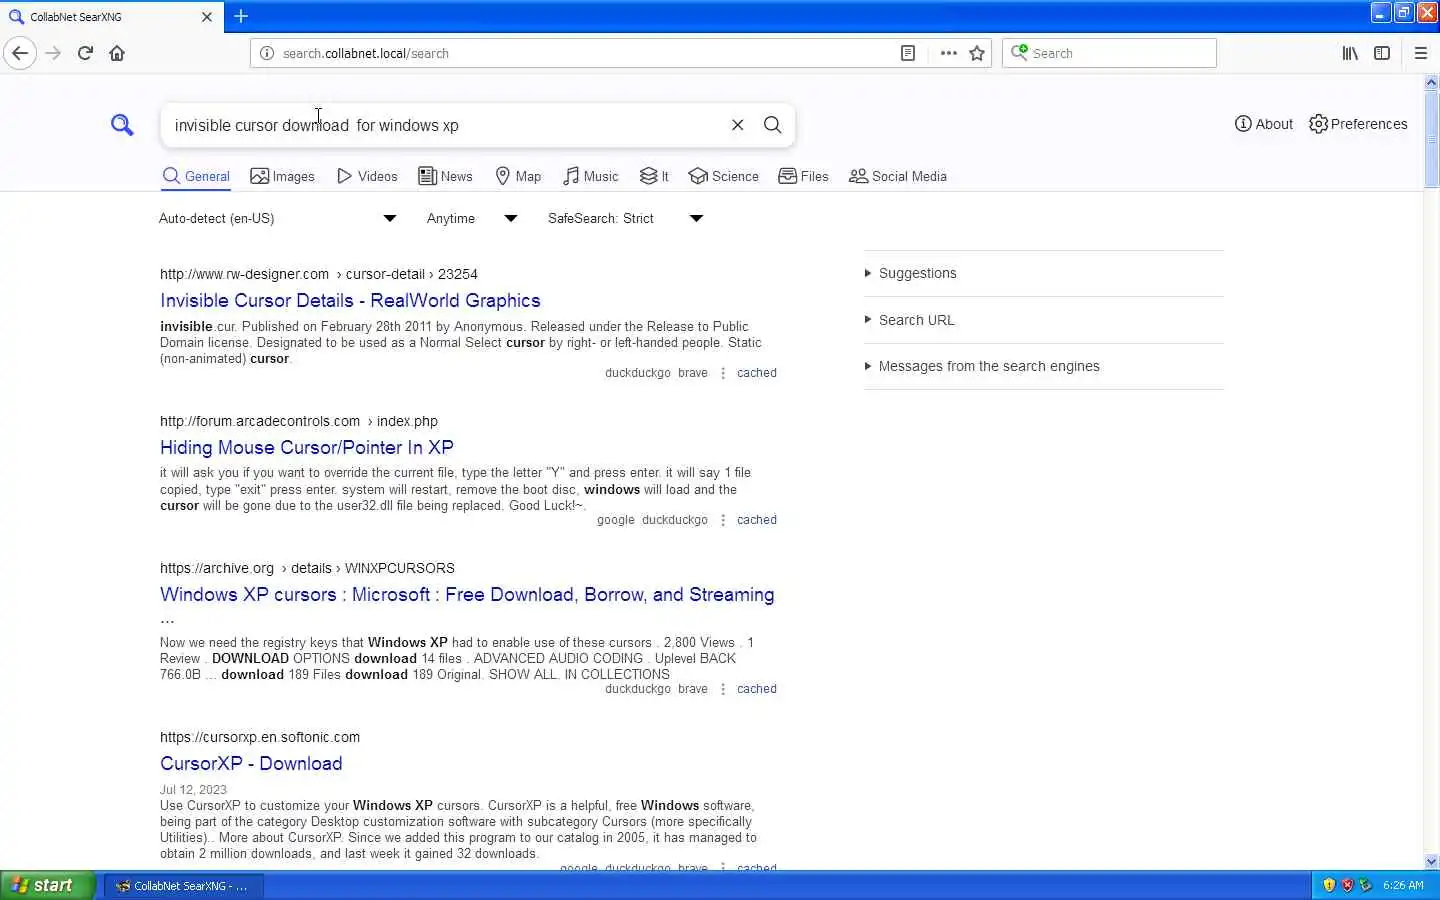
Task: Open cached link for rw-designer result
Action: click(x=756, y=373)
